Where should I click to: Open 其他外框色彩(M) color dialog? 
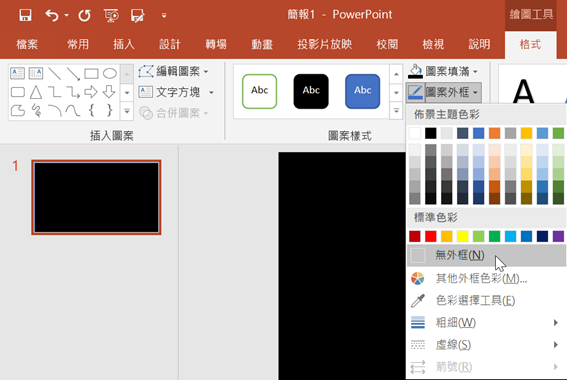[486, 278]
